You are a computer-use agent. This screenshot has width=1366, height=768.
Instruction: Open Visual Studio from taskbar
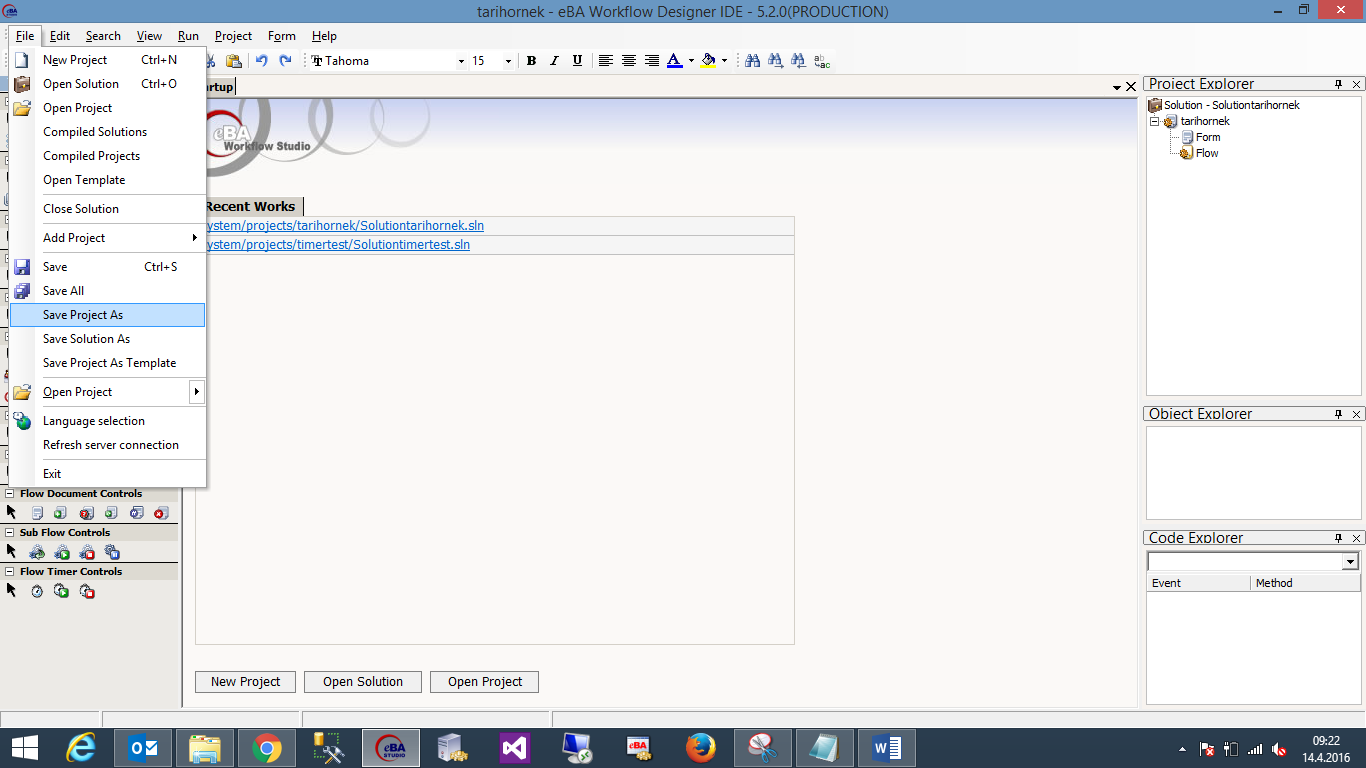coord(514,748)
